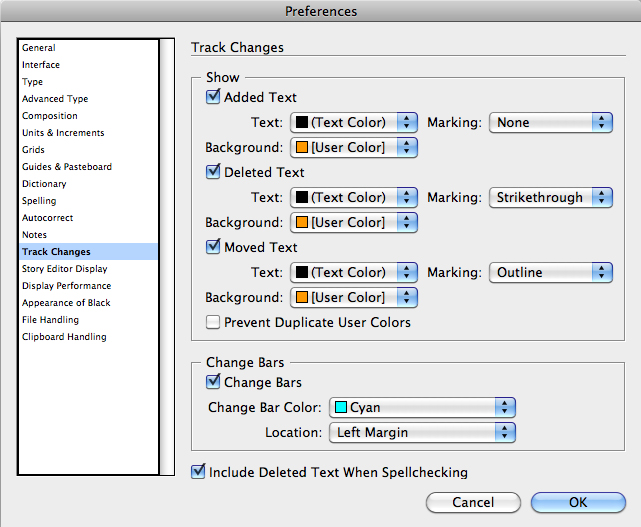Disable the Moved Text checkbox
This screenshot has height=527, width=641.
(x=213, y=247)
